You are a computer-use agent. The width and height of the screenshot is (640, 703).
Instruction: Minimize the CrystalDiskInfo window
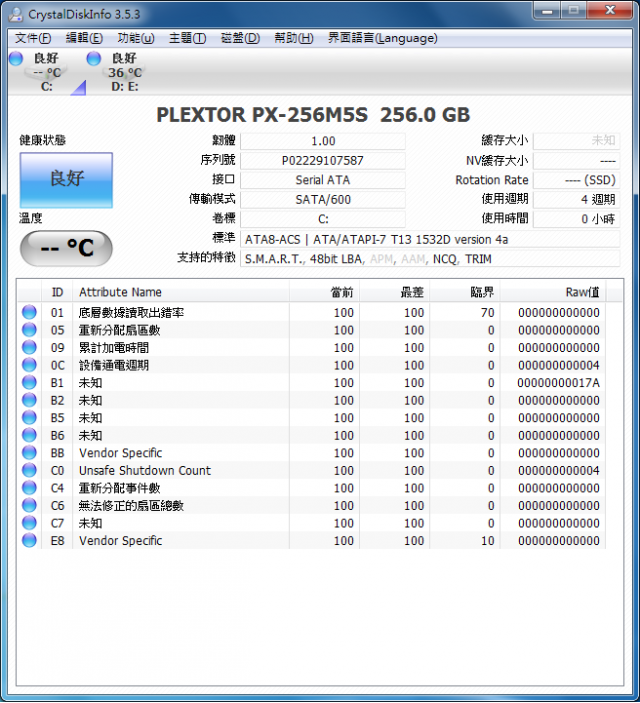(547, 10)
